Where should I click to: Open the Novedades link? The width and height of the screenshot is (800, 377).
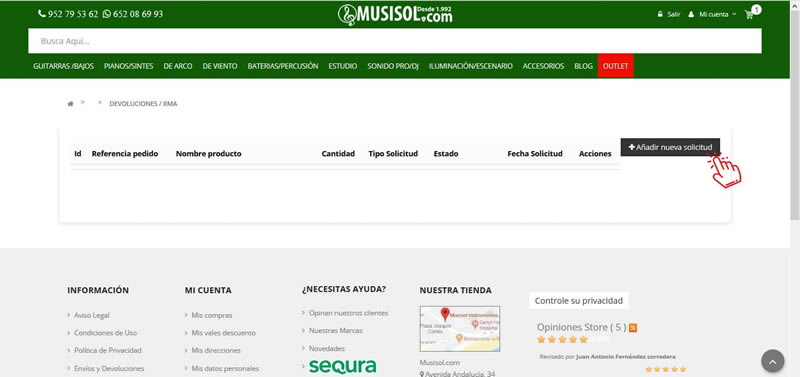tap(327, 348)
